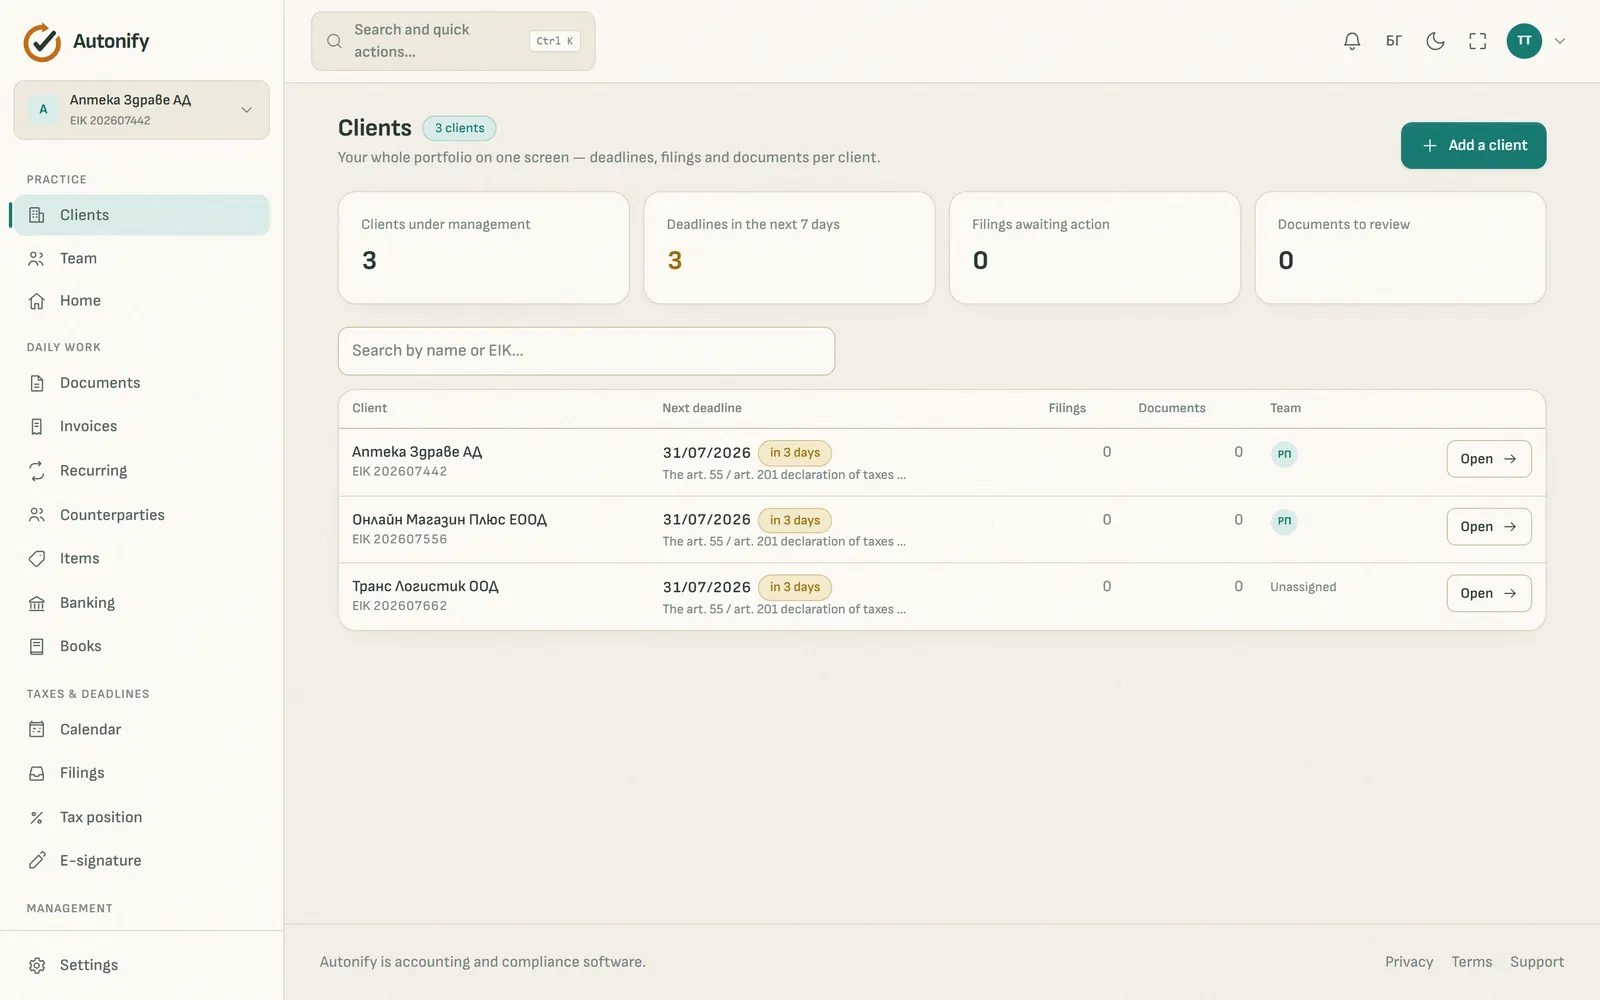This screenshot has height=1000, width=1600.
Task: Open Filings page
Action: (141, 773)
